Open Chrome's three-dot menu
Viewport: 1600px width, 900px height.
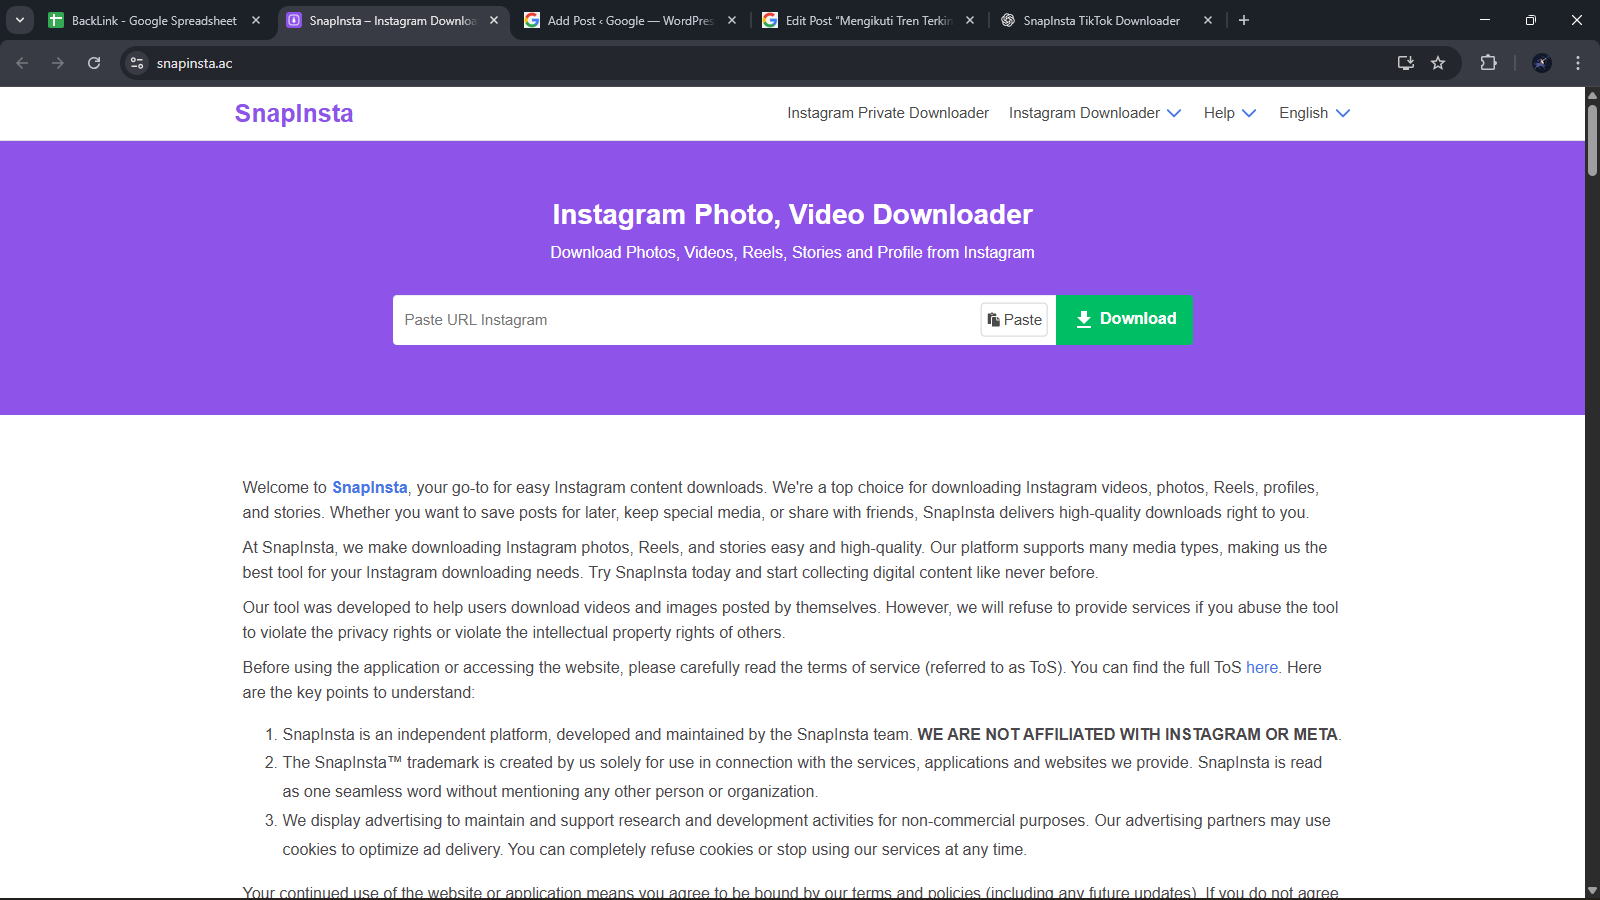point(1578,62)
